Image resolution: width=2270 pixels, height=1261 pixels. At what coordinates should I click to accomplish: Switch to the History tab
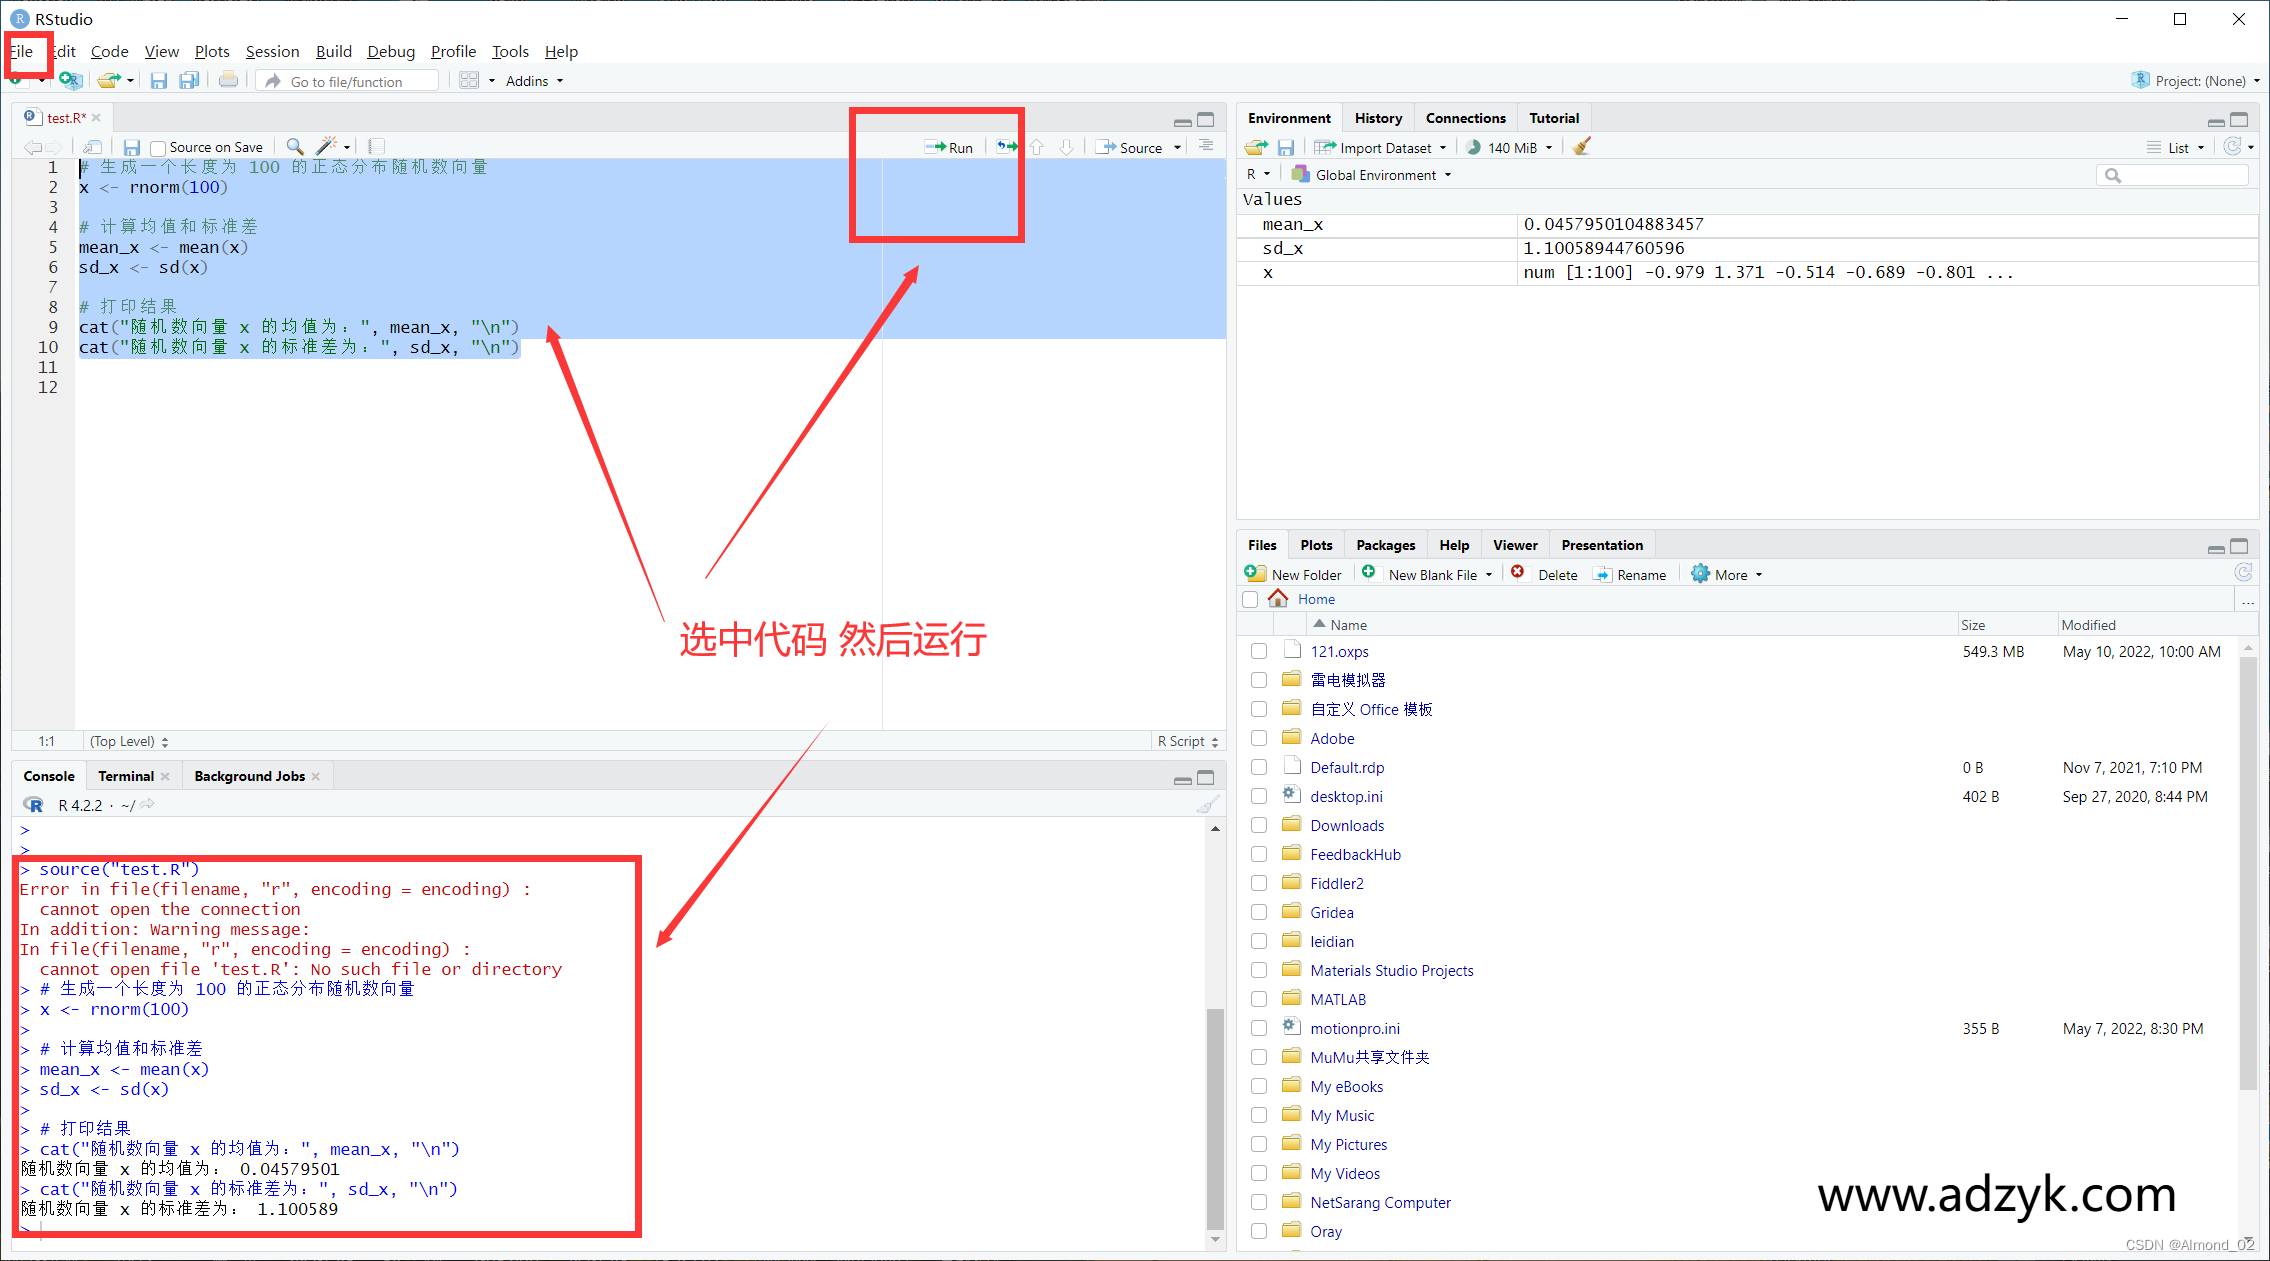click(x=1378, y=117)
